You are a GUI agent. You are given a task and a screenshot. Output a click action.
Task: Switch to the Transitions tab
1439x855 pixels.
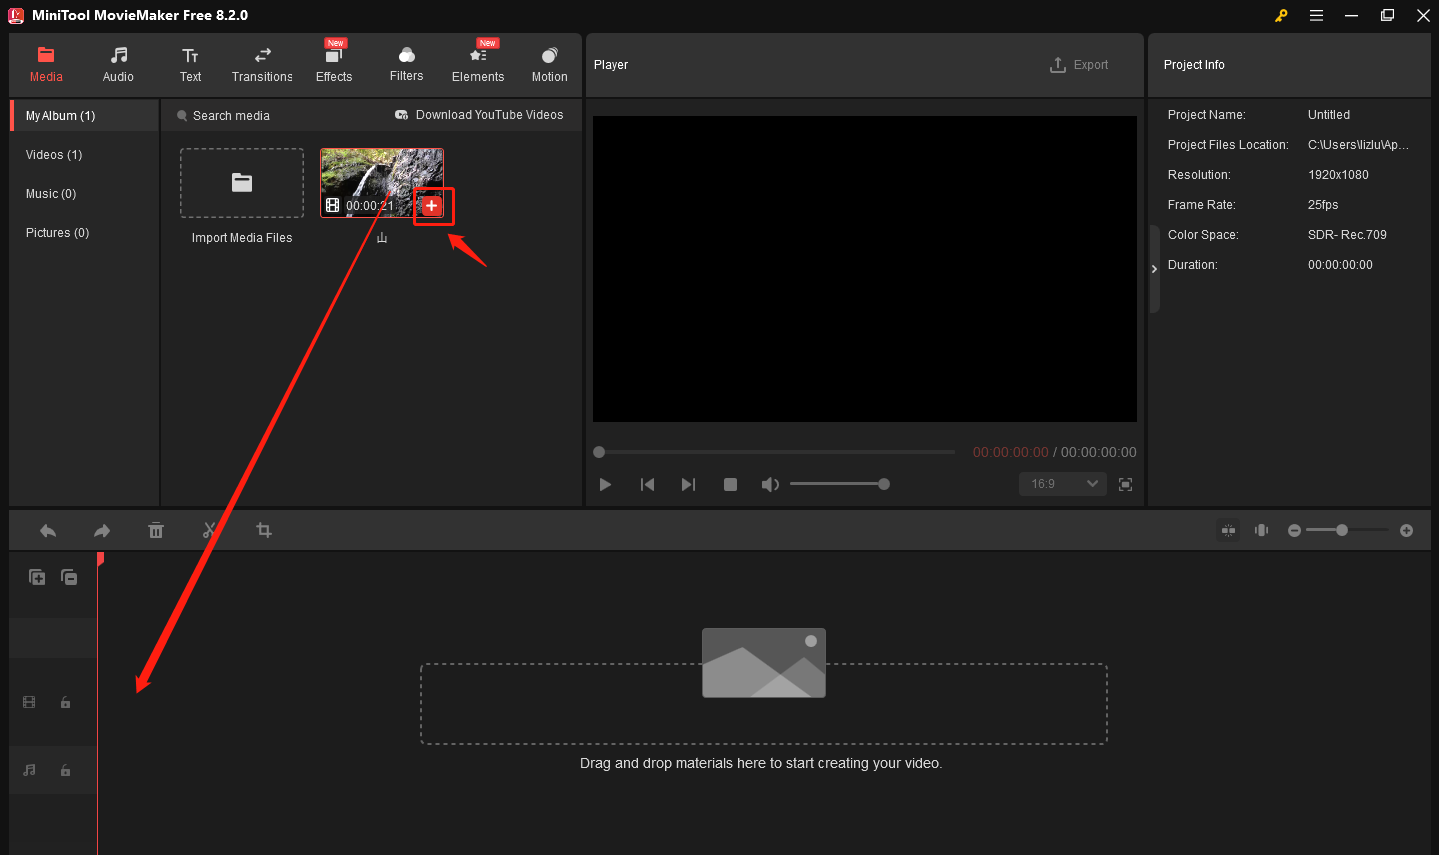click(262, 65)
